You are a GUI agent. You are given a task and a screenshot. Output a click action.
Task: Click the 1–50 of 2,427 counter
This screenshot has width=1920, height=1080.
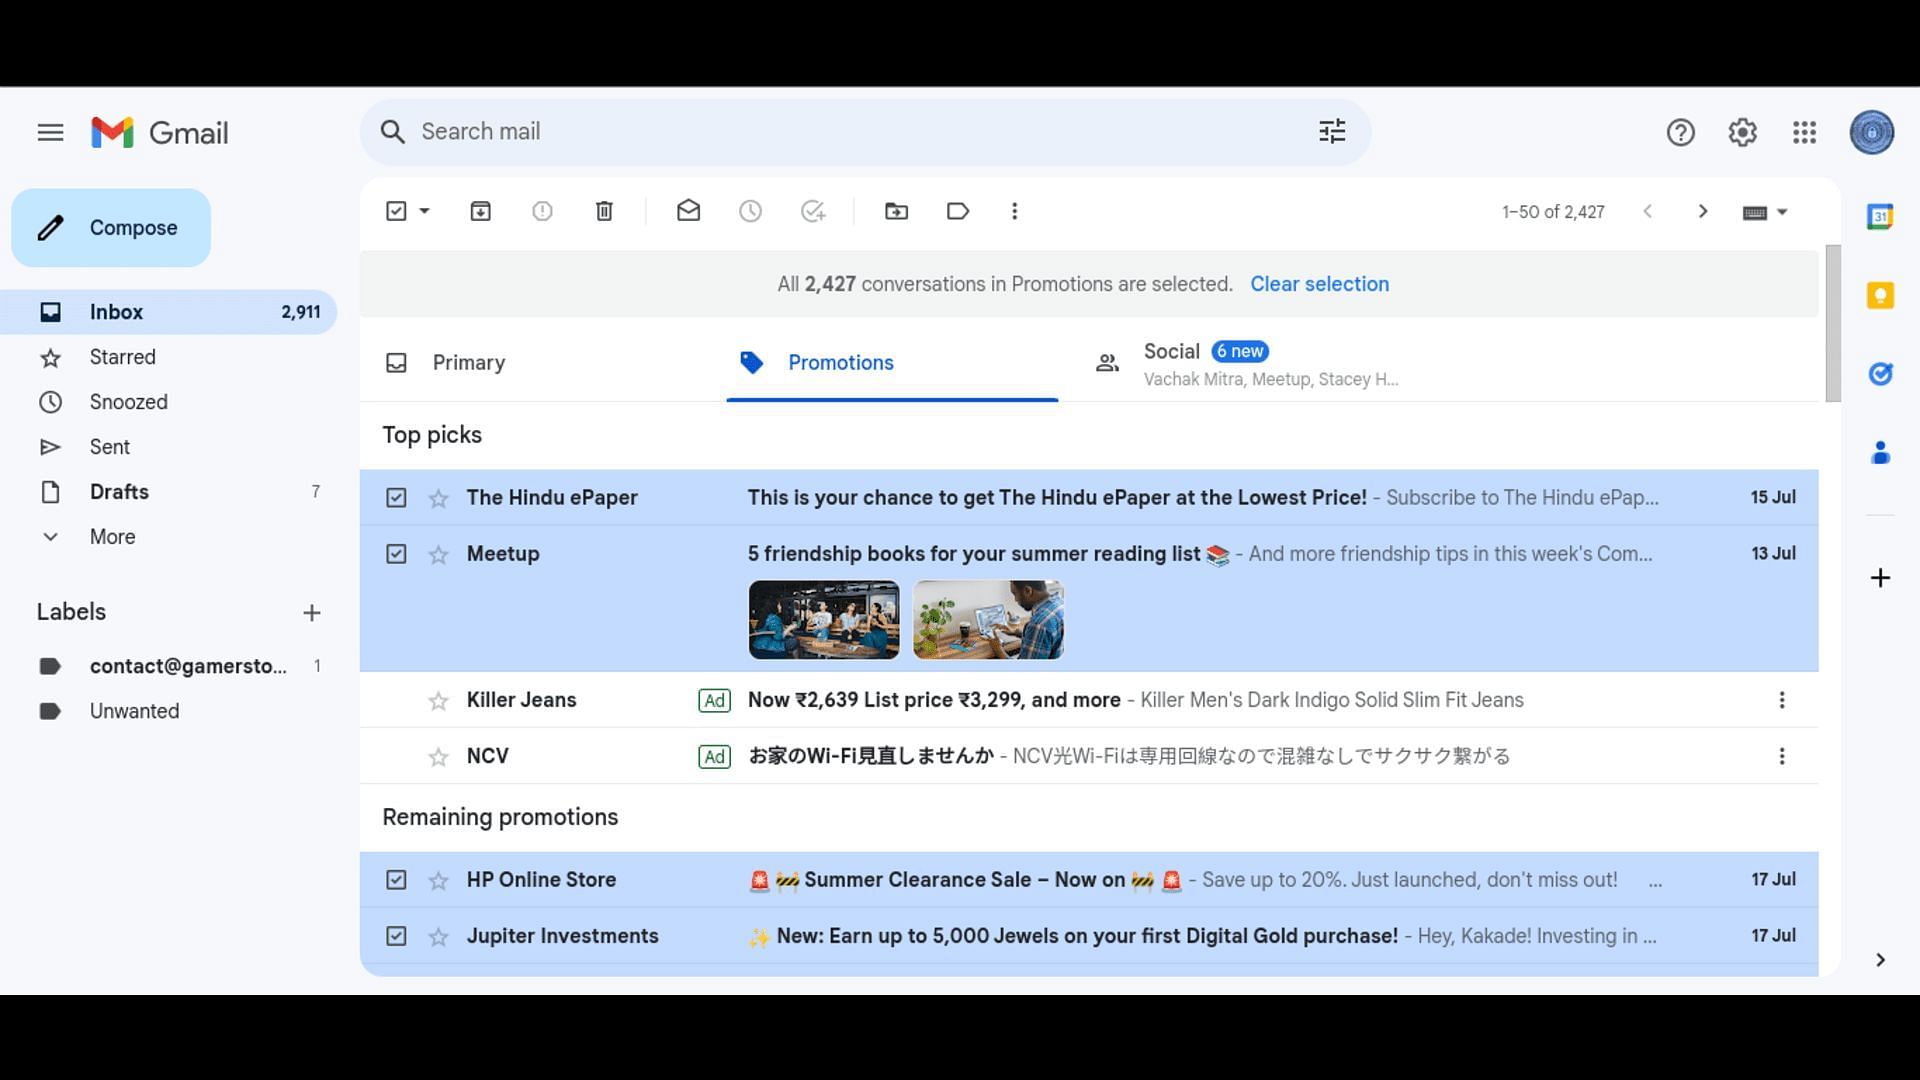tap(1553, 212)
